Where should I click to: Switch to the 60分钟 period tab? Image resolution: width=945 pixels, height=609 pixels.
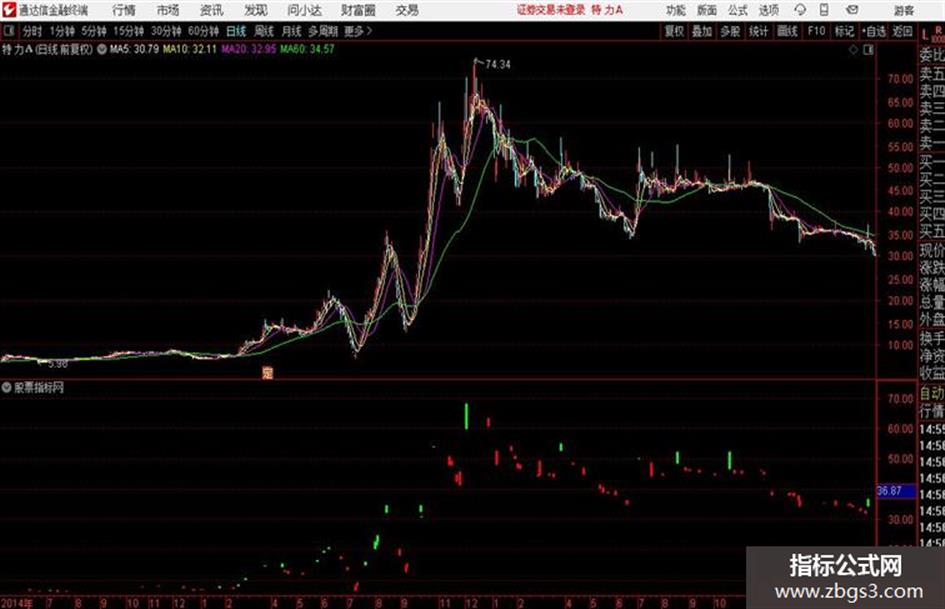pos(203,31)
